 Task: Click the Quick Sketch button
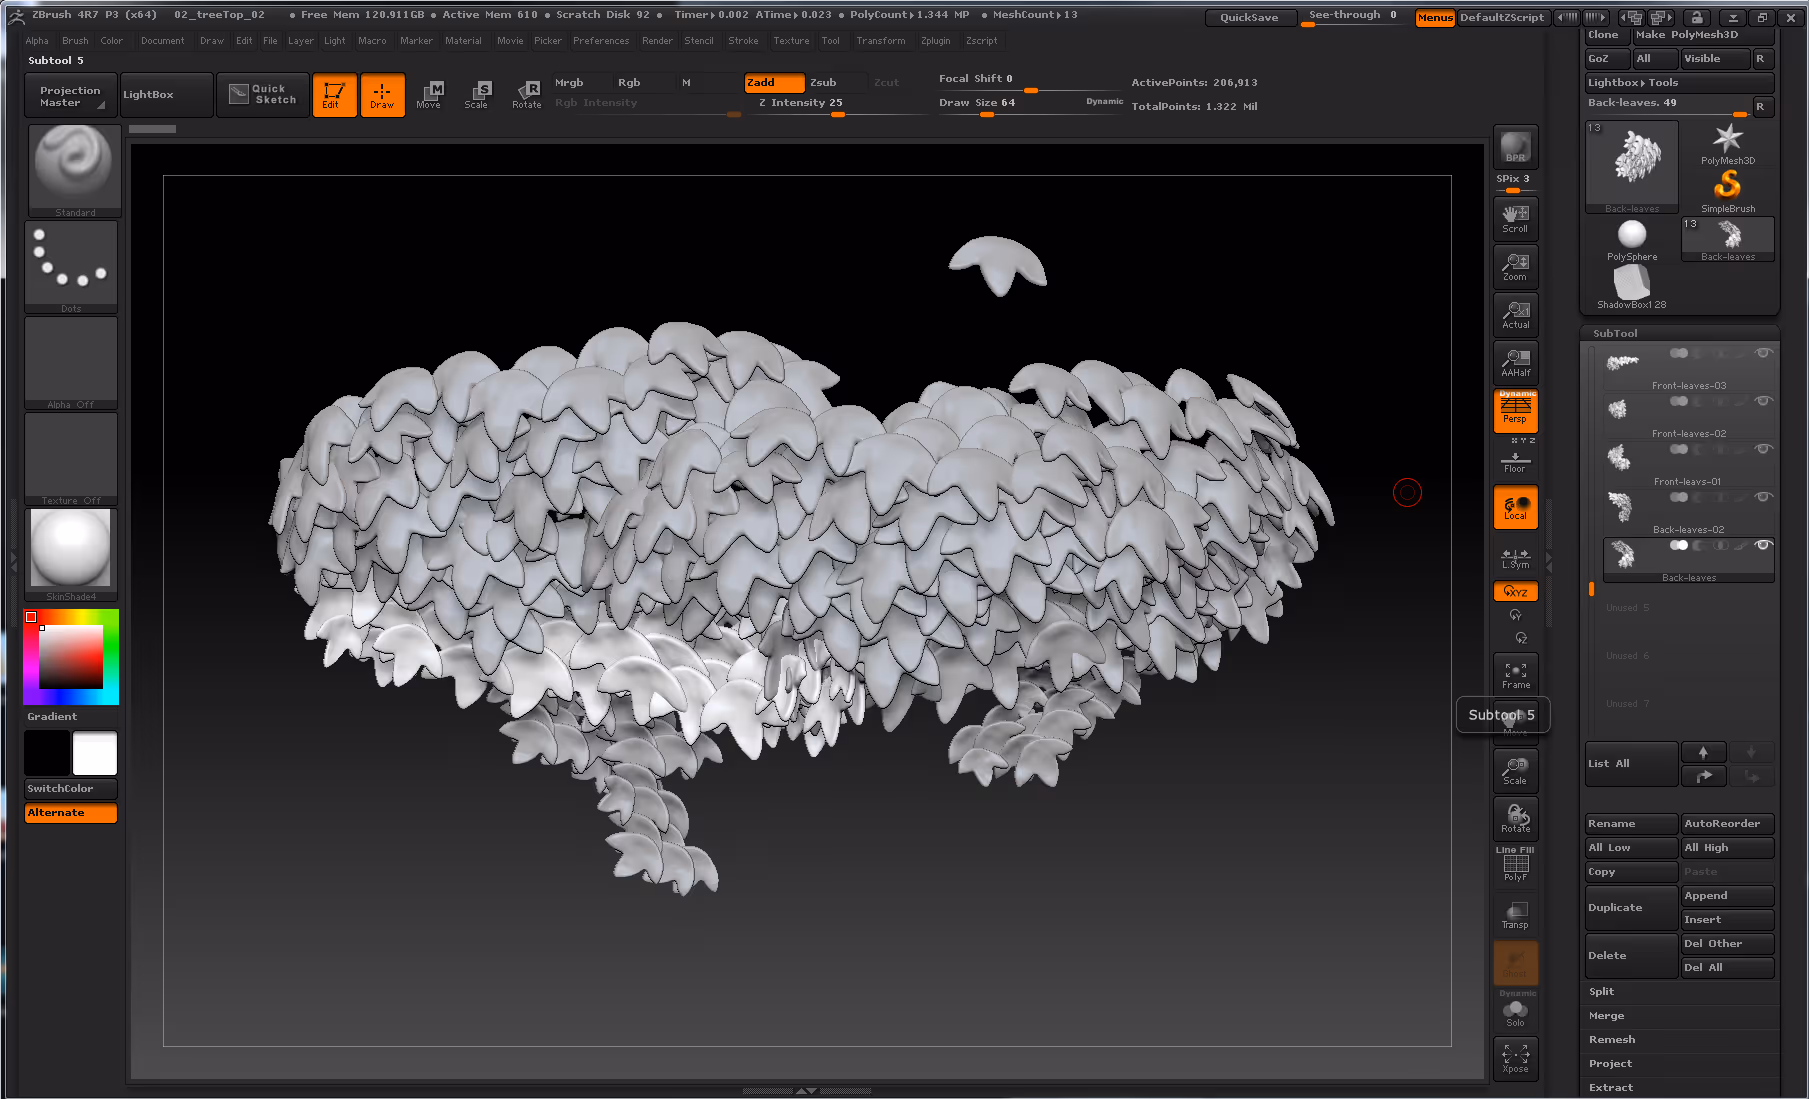pyautogui.click(x=264, y=95)
